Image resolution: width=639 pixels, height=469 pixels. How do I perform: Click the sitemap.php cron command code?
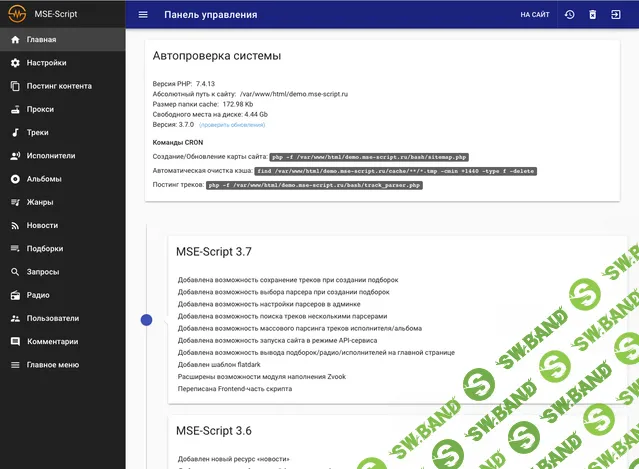(x=369, y=157)
